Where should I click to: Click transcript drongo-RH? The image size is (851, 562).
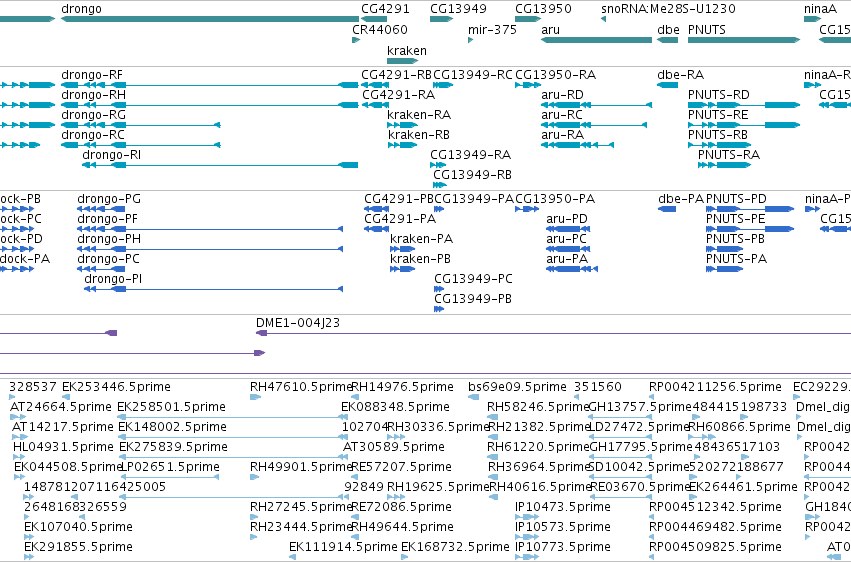pyautogui.click(x=93, y=95)
